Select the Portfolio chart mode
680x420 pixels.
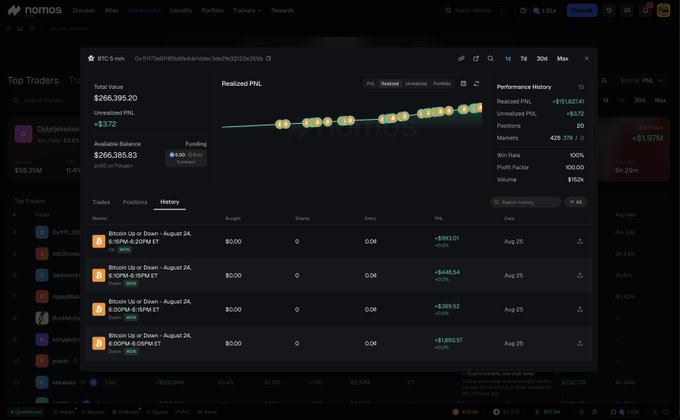441,83
